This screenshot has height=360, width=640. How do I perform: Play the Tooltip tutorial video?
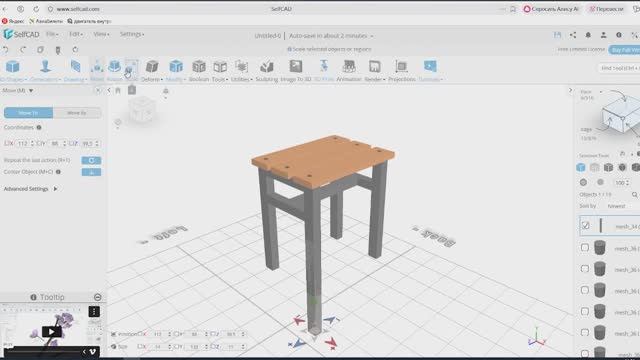(x=51, y=331)
